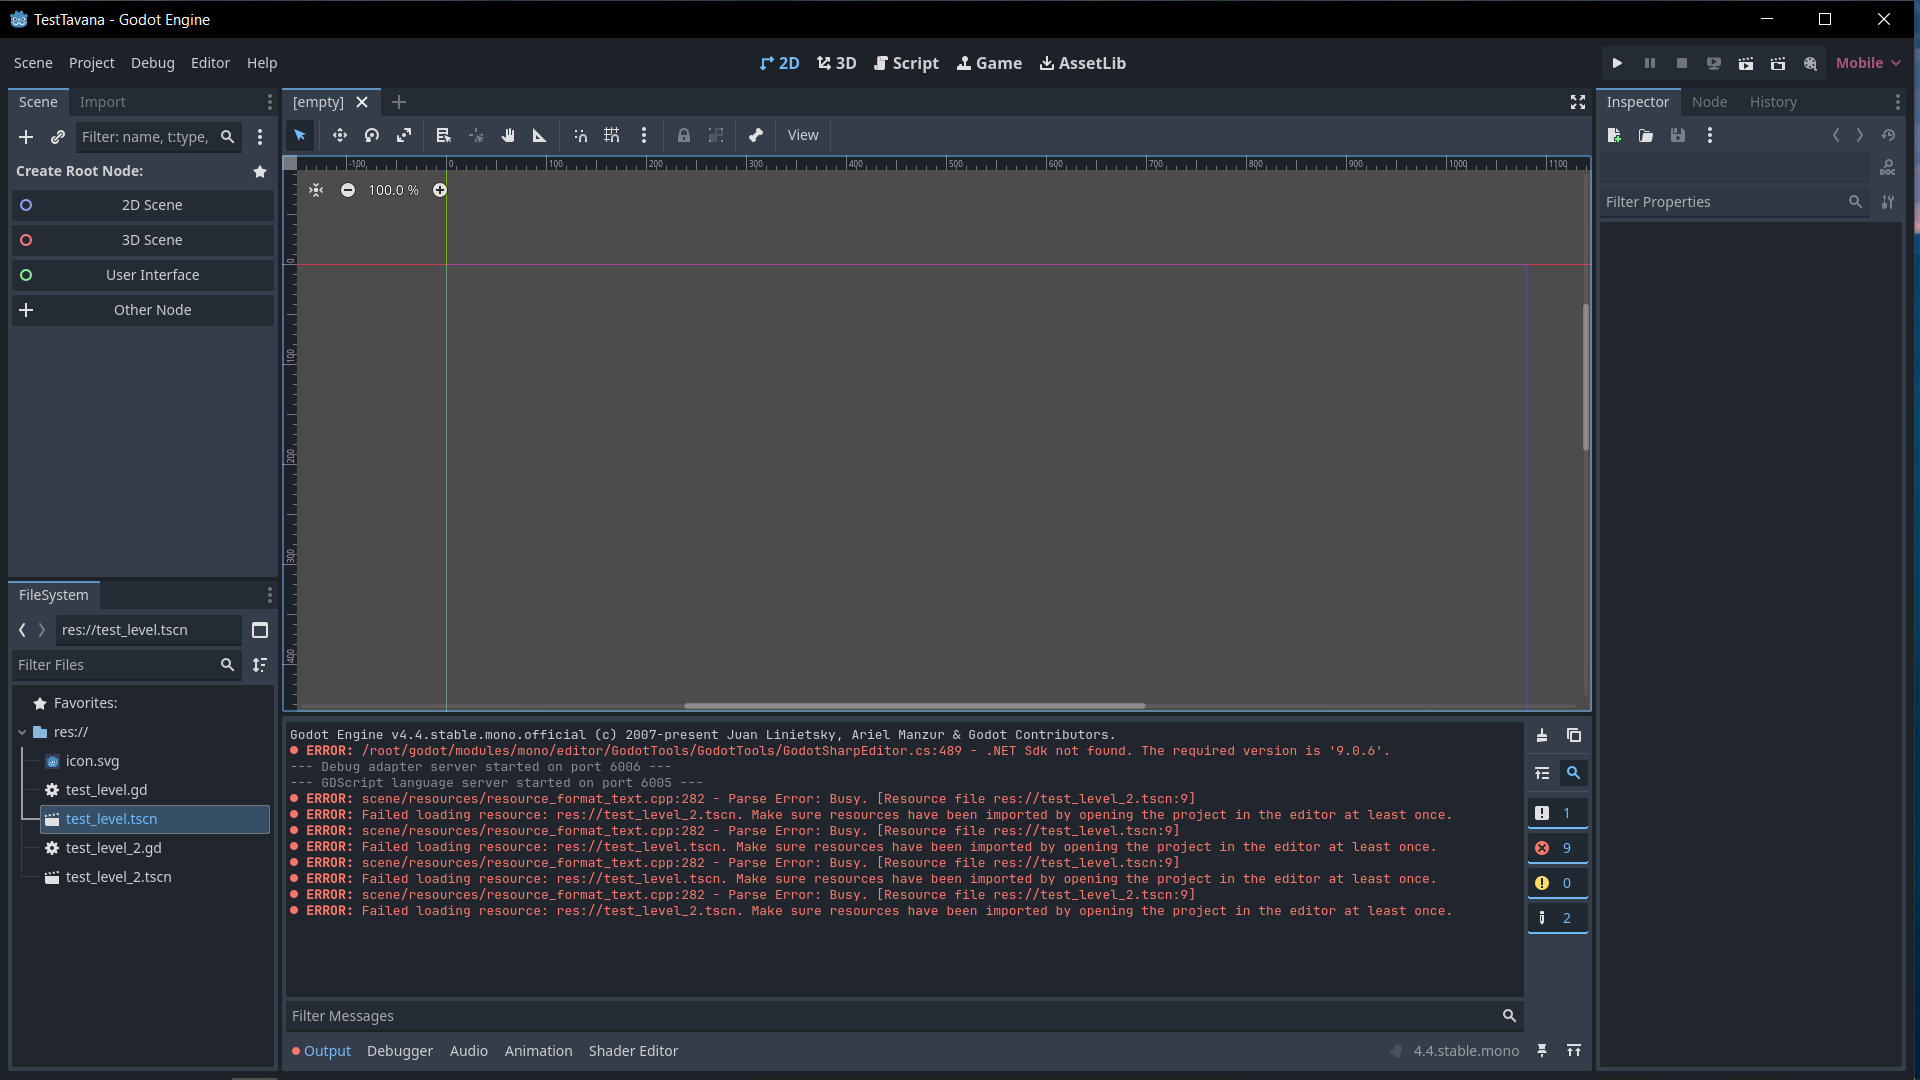The image size is (1920, 1080).
Task: Click the viewport horizontal scrollbar
Action: click(914, 706)
